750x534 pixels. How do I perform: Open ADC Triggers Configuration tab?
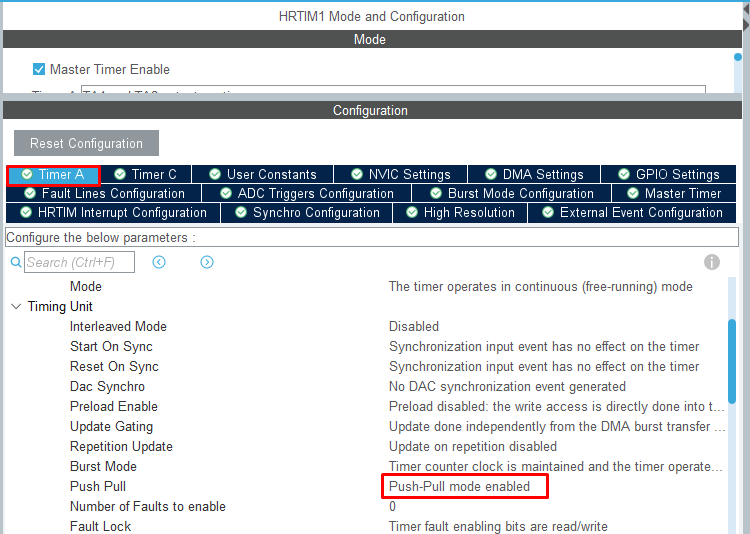(307, 193)
